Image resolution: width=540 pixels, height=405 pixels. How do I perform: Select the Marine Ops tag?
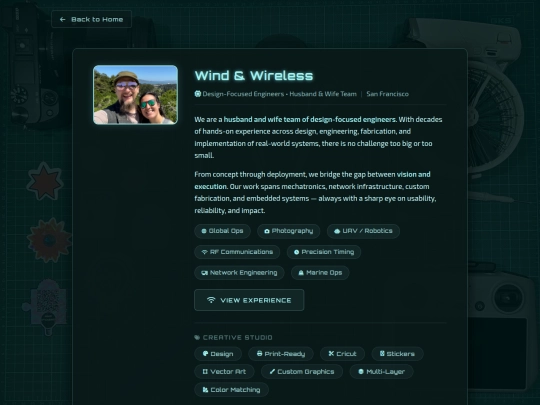coord(320,273)
